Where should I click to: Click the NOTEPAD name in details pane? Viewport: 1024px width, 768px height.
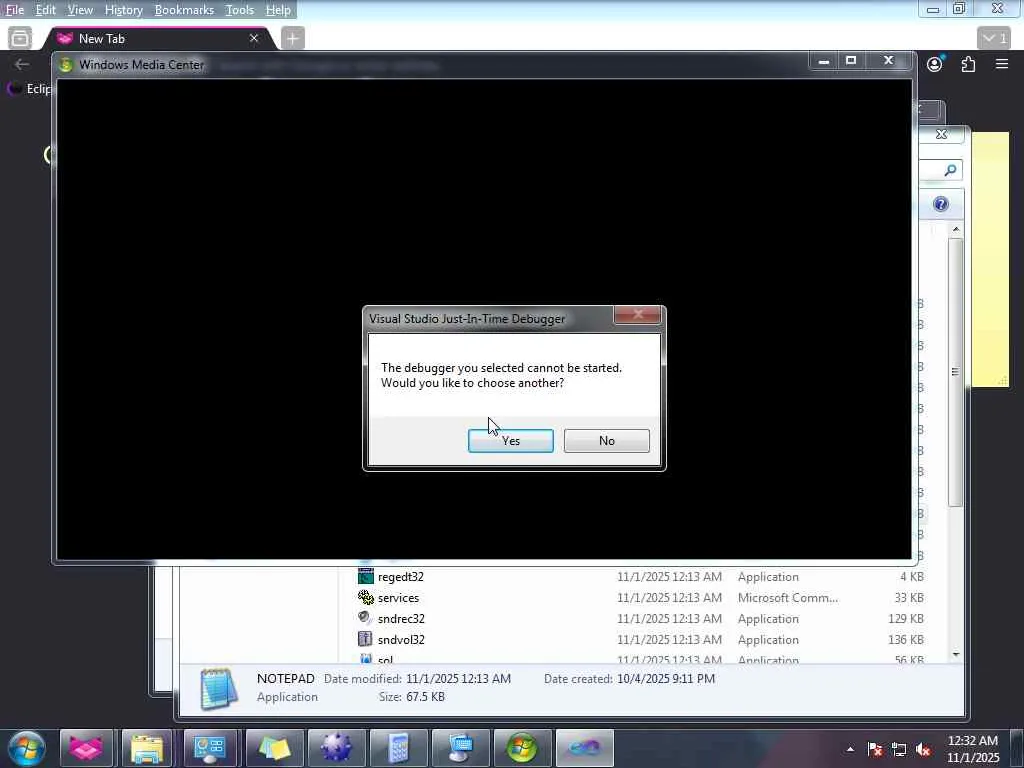(x=285, y=679)
